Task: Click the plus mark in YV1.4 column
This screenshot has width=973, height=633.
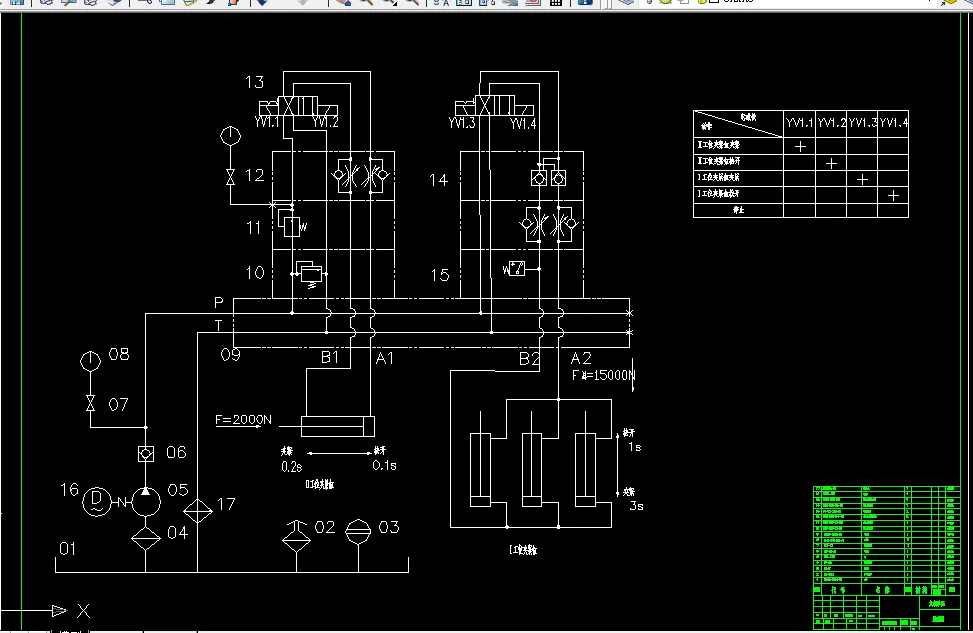Action: [x=894, y=195]
